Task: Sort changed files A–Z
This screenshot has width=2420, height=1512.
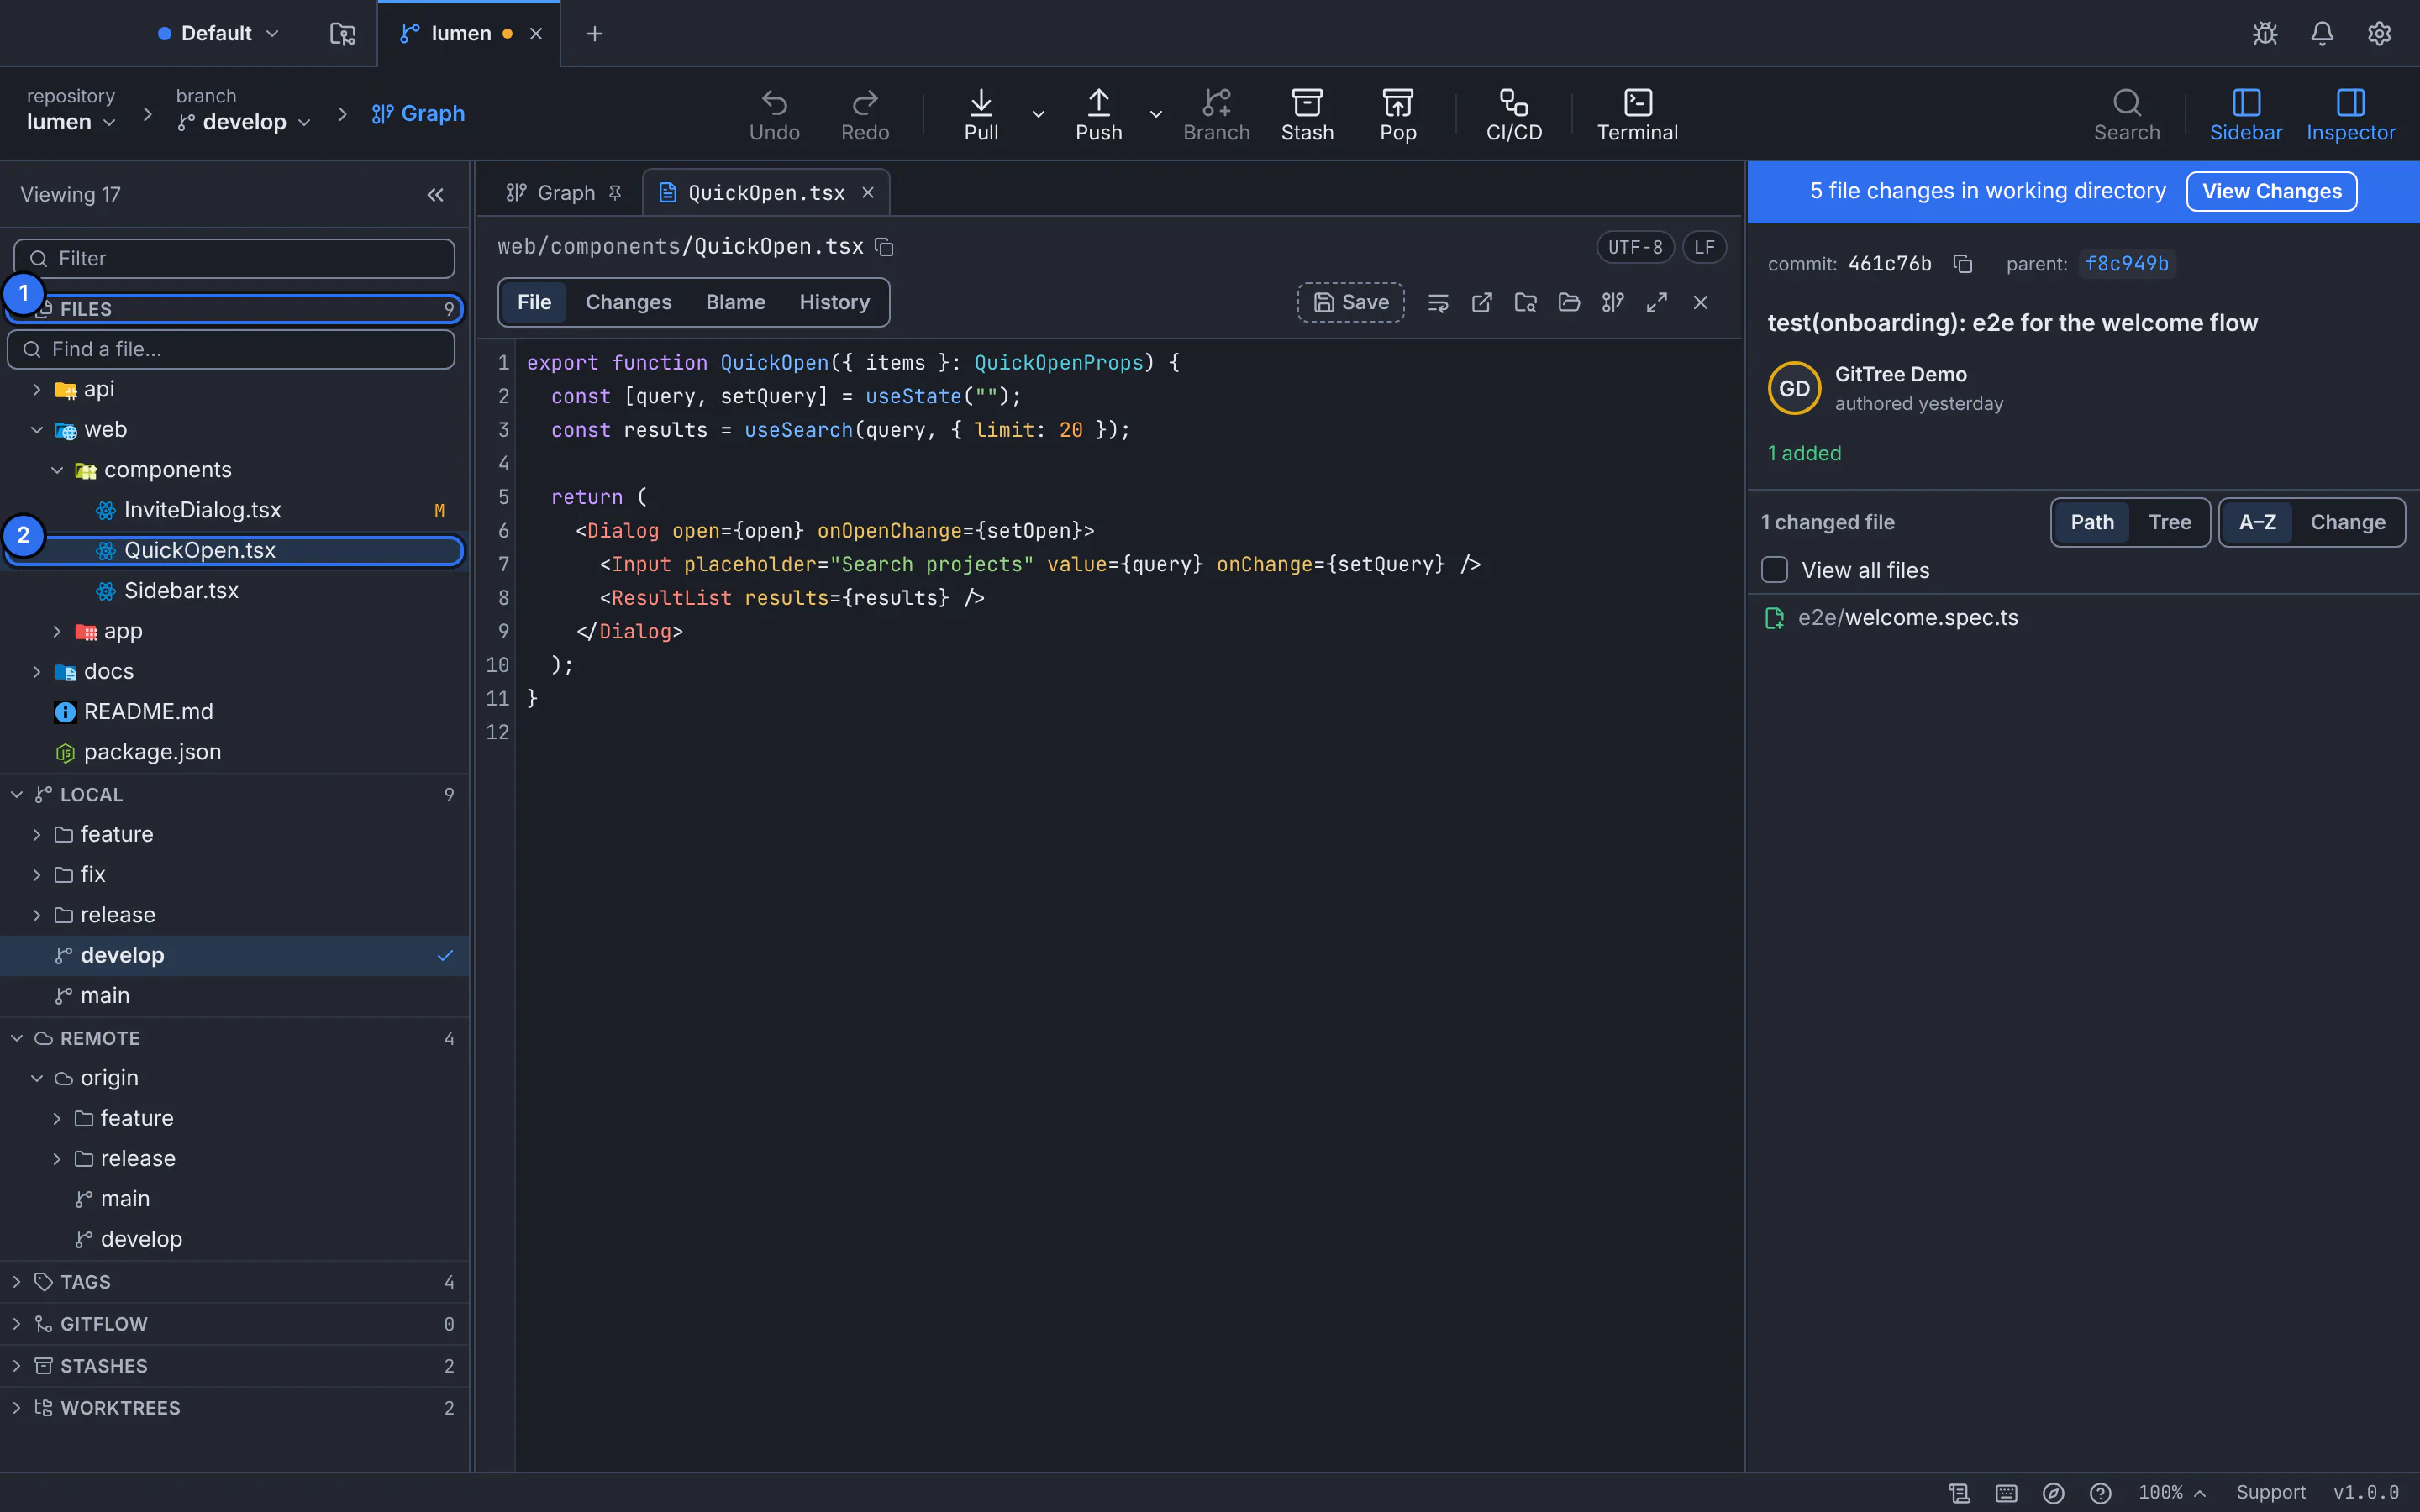Action: tap(2257, 522)
